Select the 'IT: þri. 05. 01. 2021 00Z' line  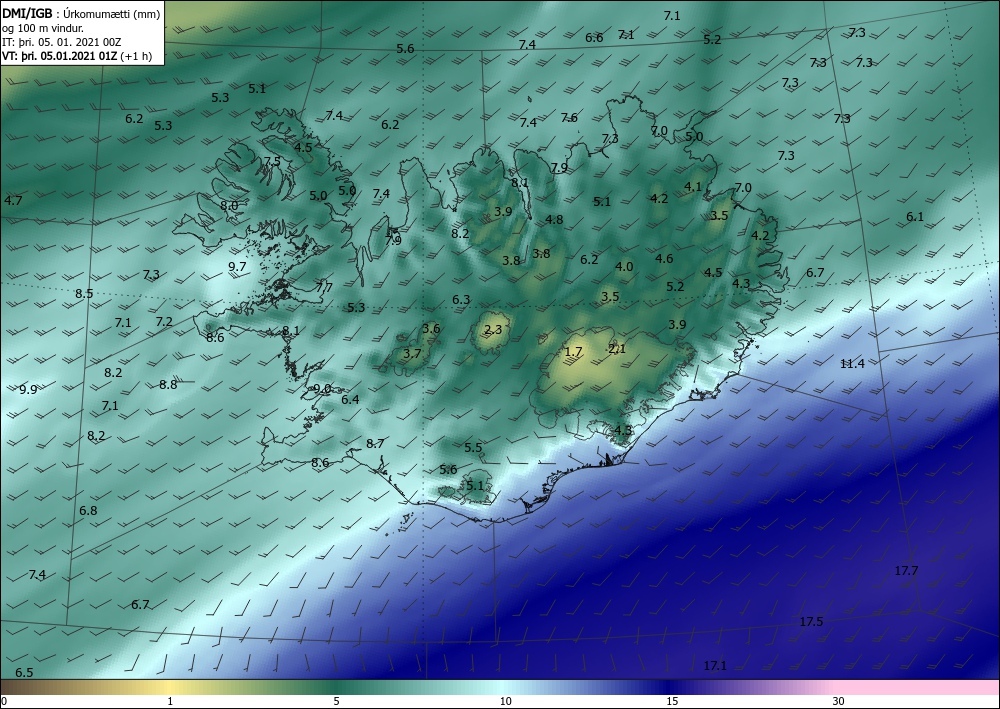pyautogui.click(x=62, y=42)
